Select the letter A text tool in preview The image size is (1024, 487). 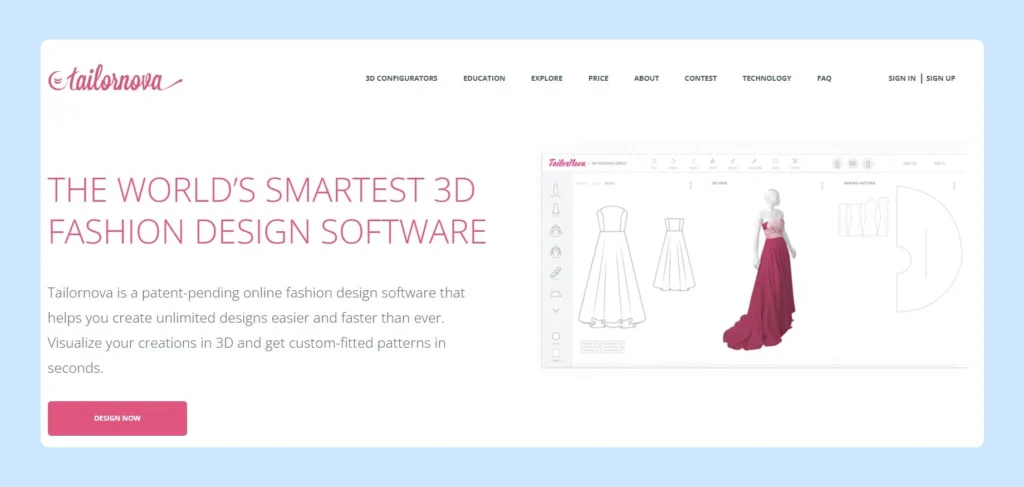click(712, 161)
